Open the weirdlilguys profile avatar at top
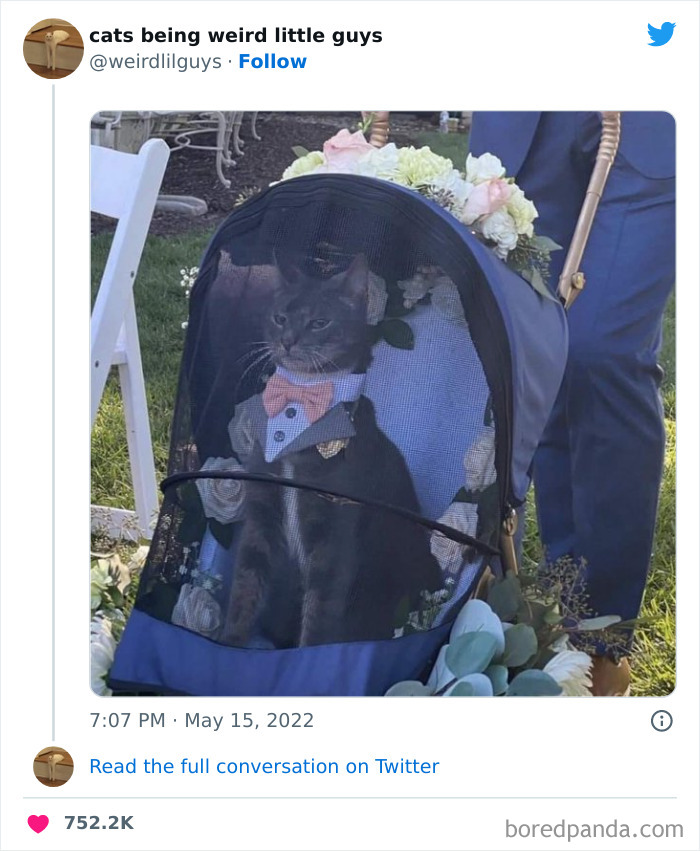The height and width of the screenshot is (851, 700). [53, 48]
